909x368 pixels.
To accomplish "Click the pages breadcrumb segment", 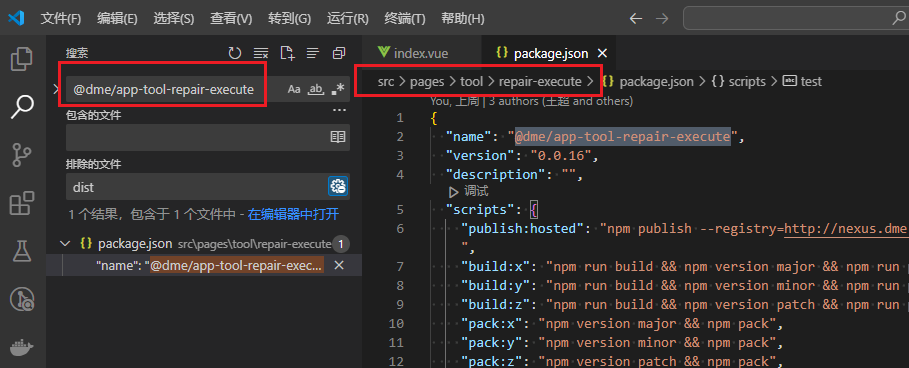I will point(427,82).
